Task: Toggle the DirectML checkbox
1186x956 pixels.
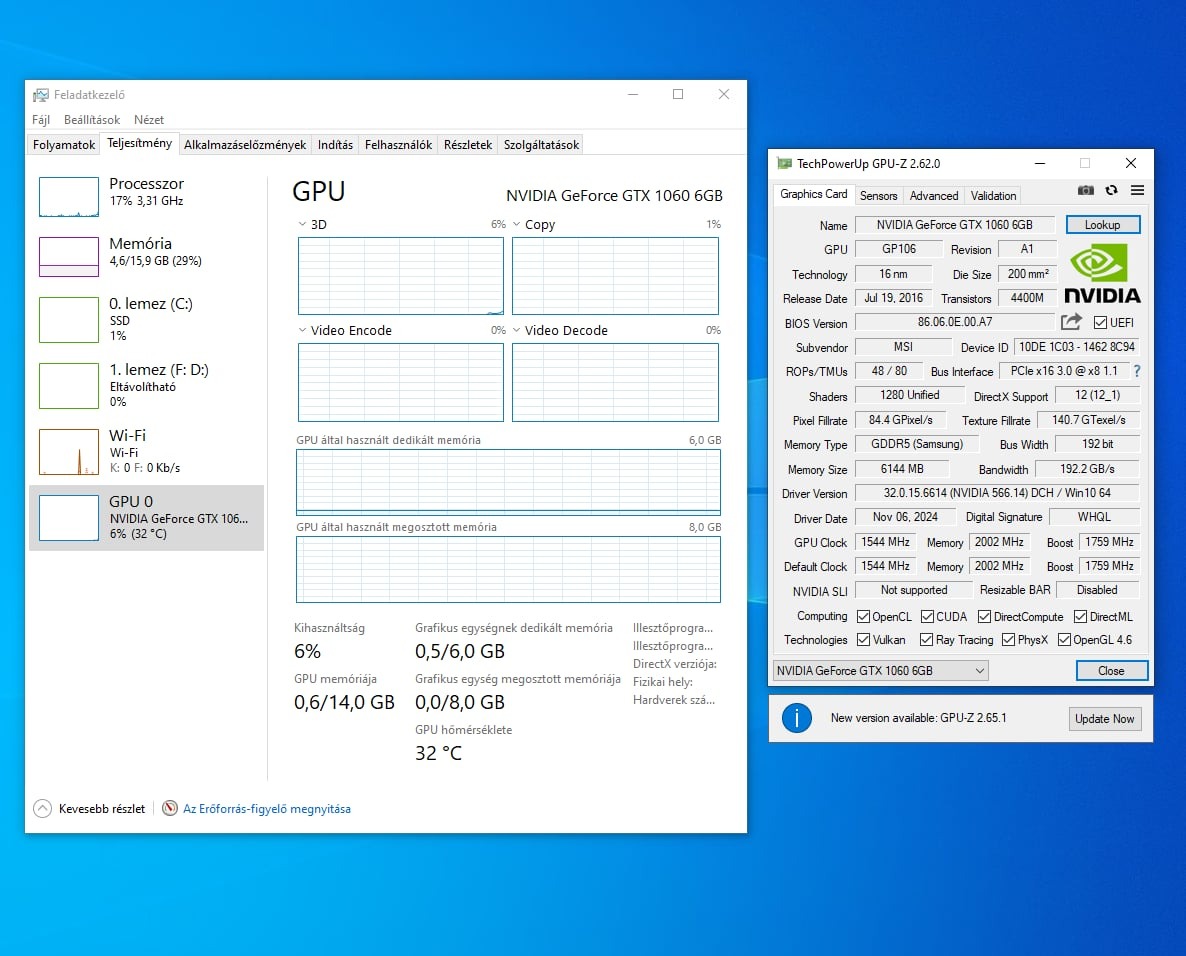Action: point(1080,616)
